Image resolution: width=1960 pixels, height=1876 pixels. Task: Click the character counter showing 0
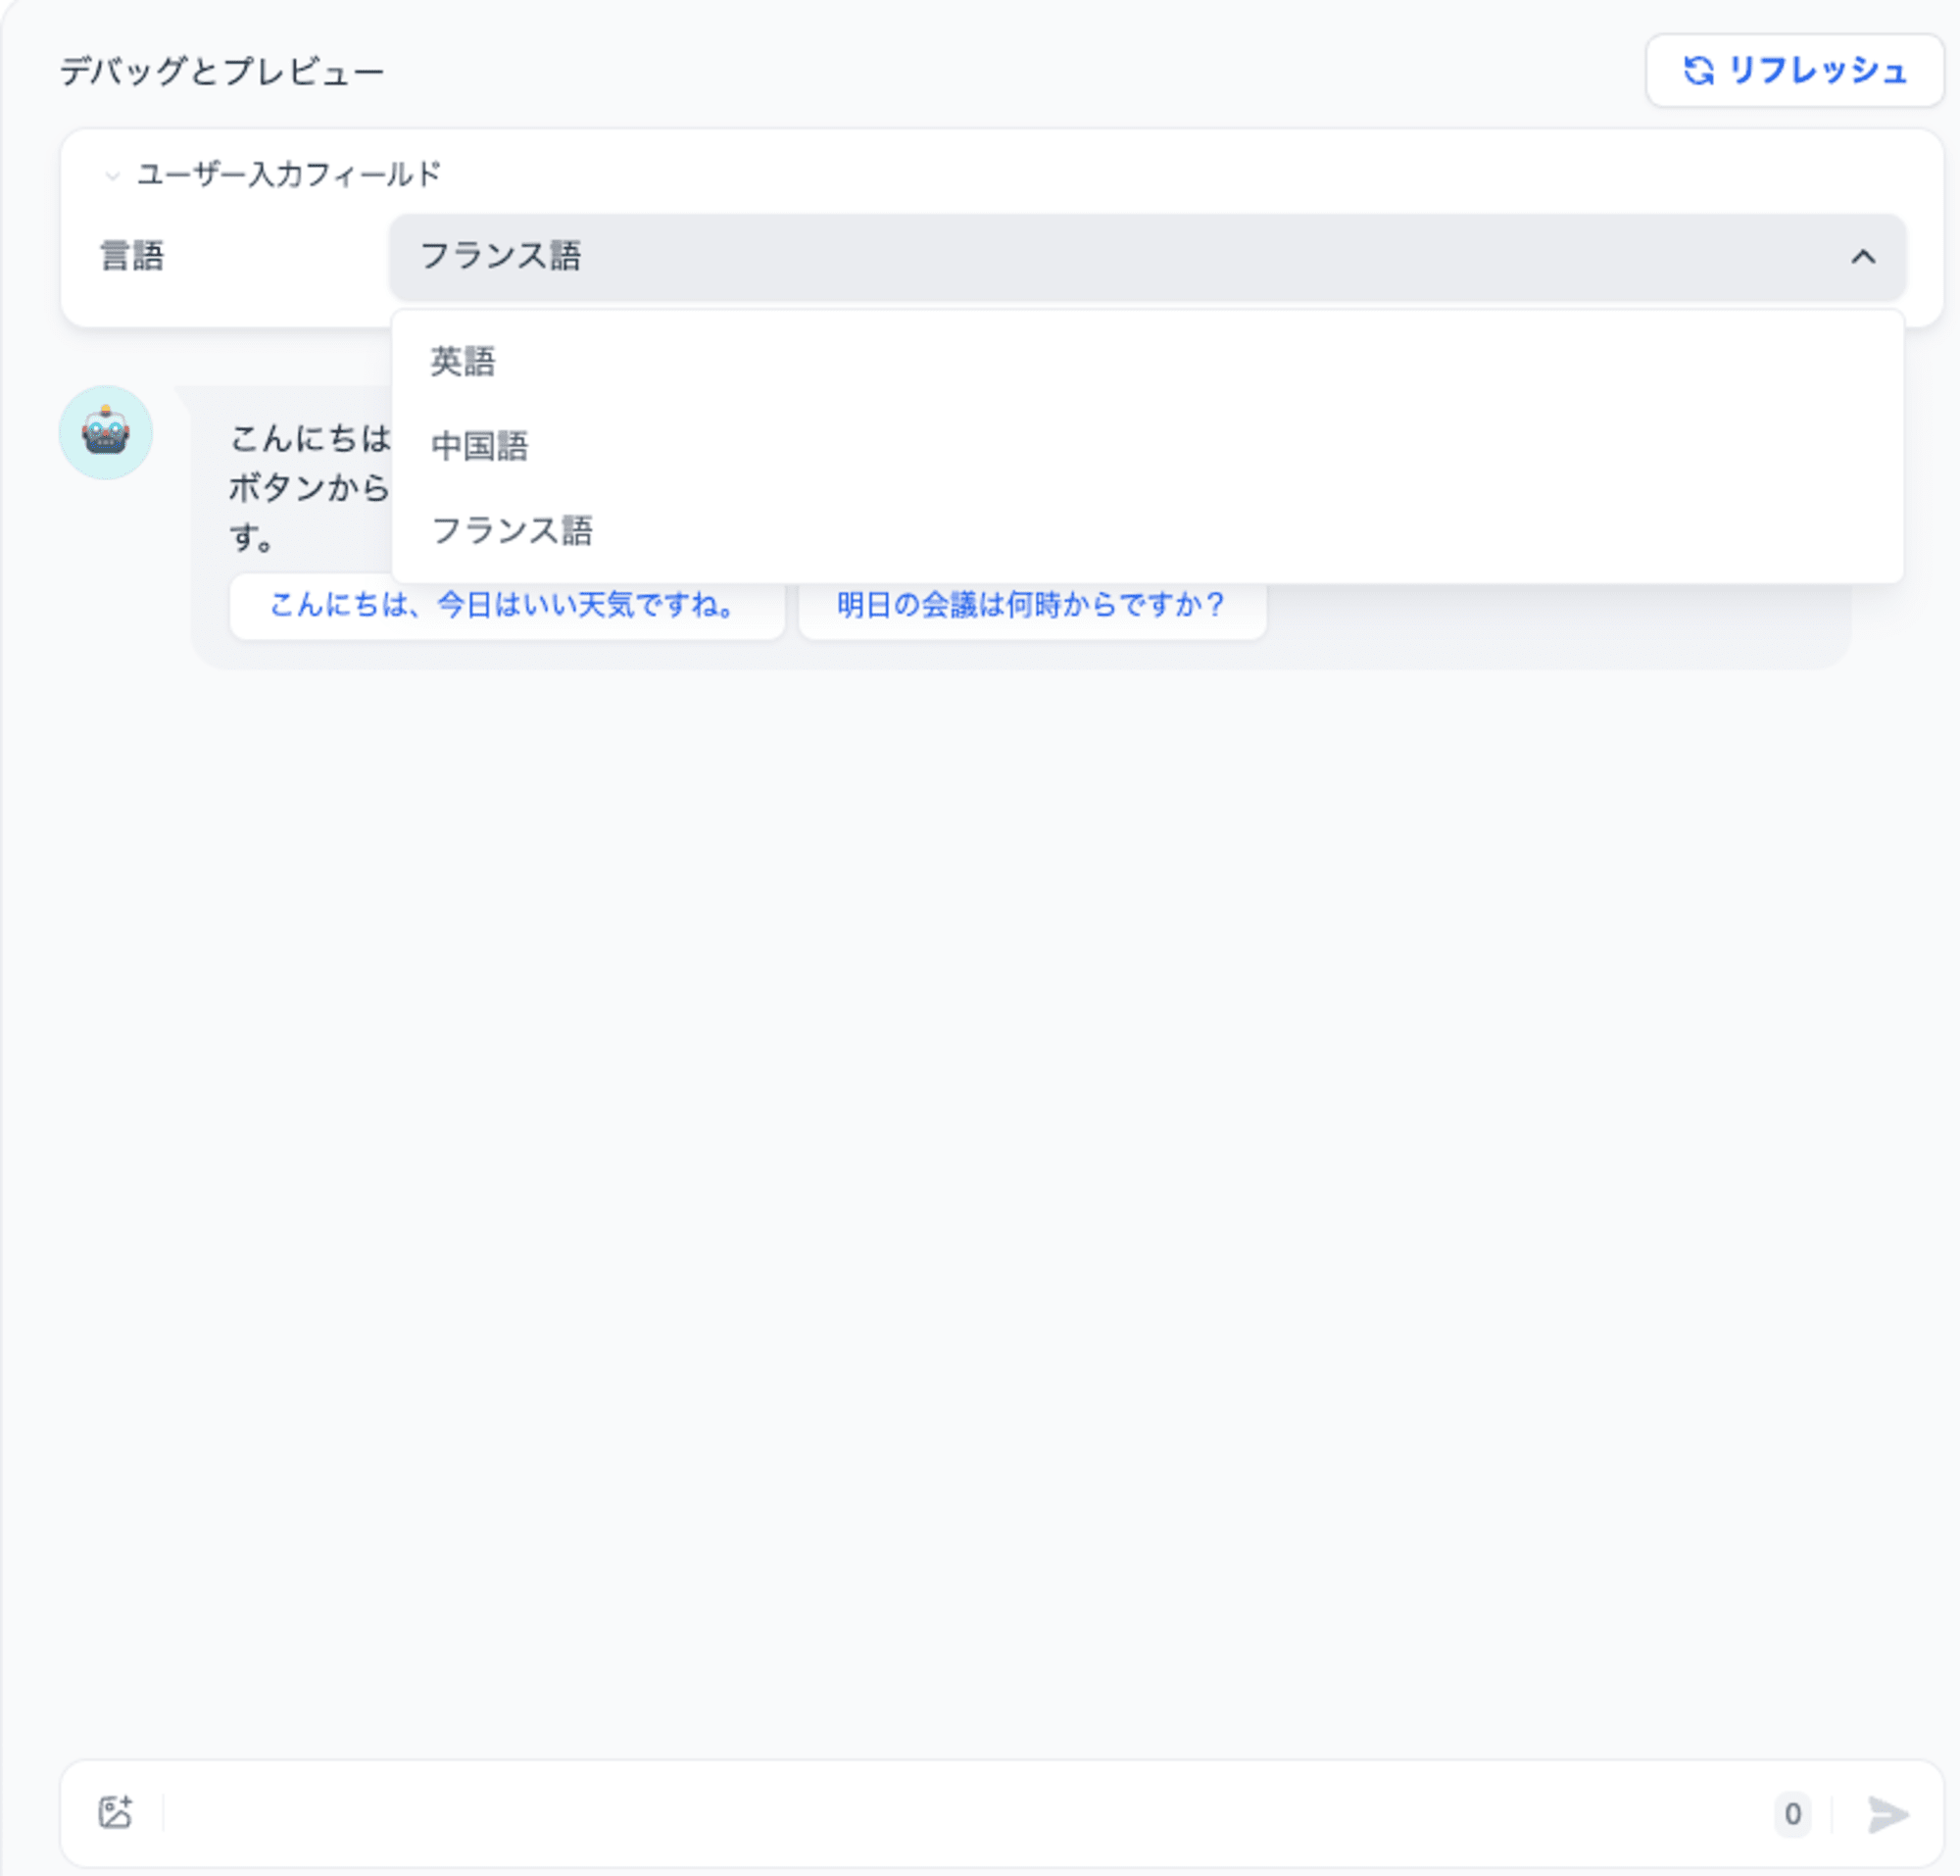1792,1813
